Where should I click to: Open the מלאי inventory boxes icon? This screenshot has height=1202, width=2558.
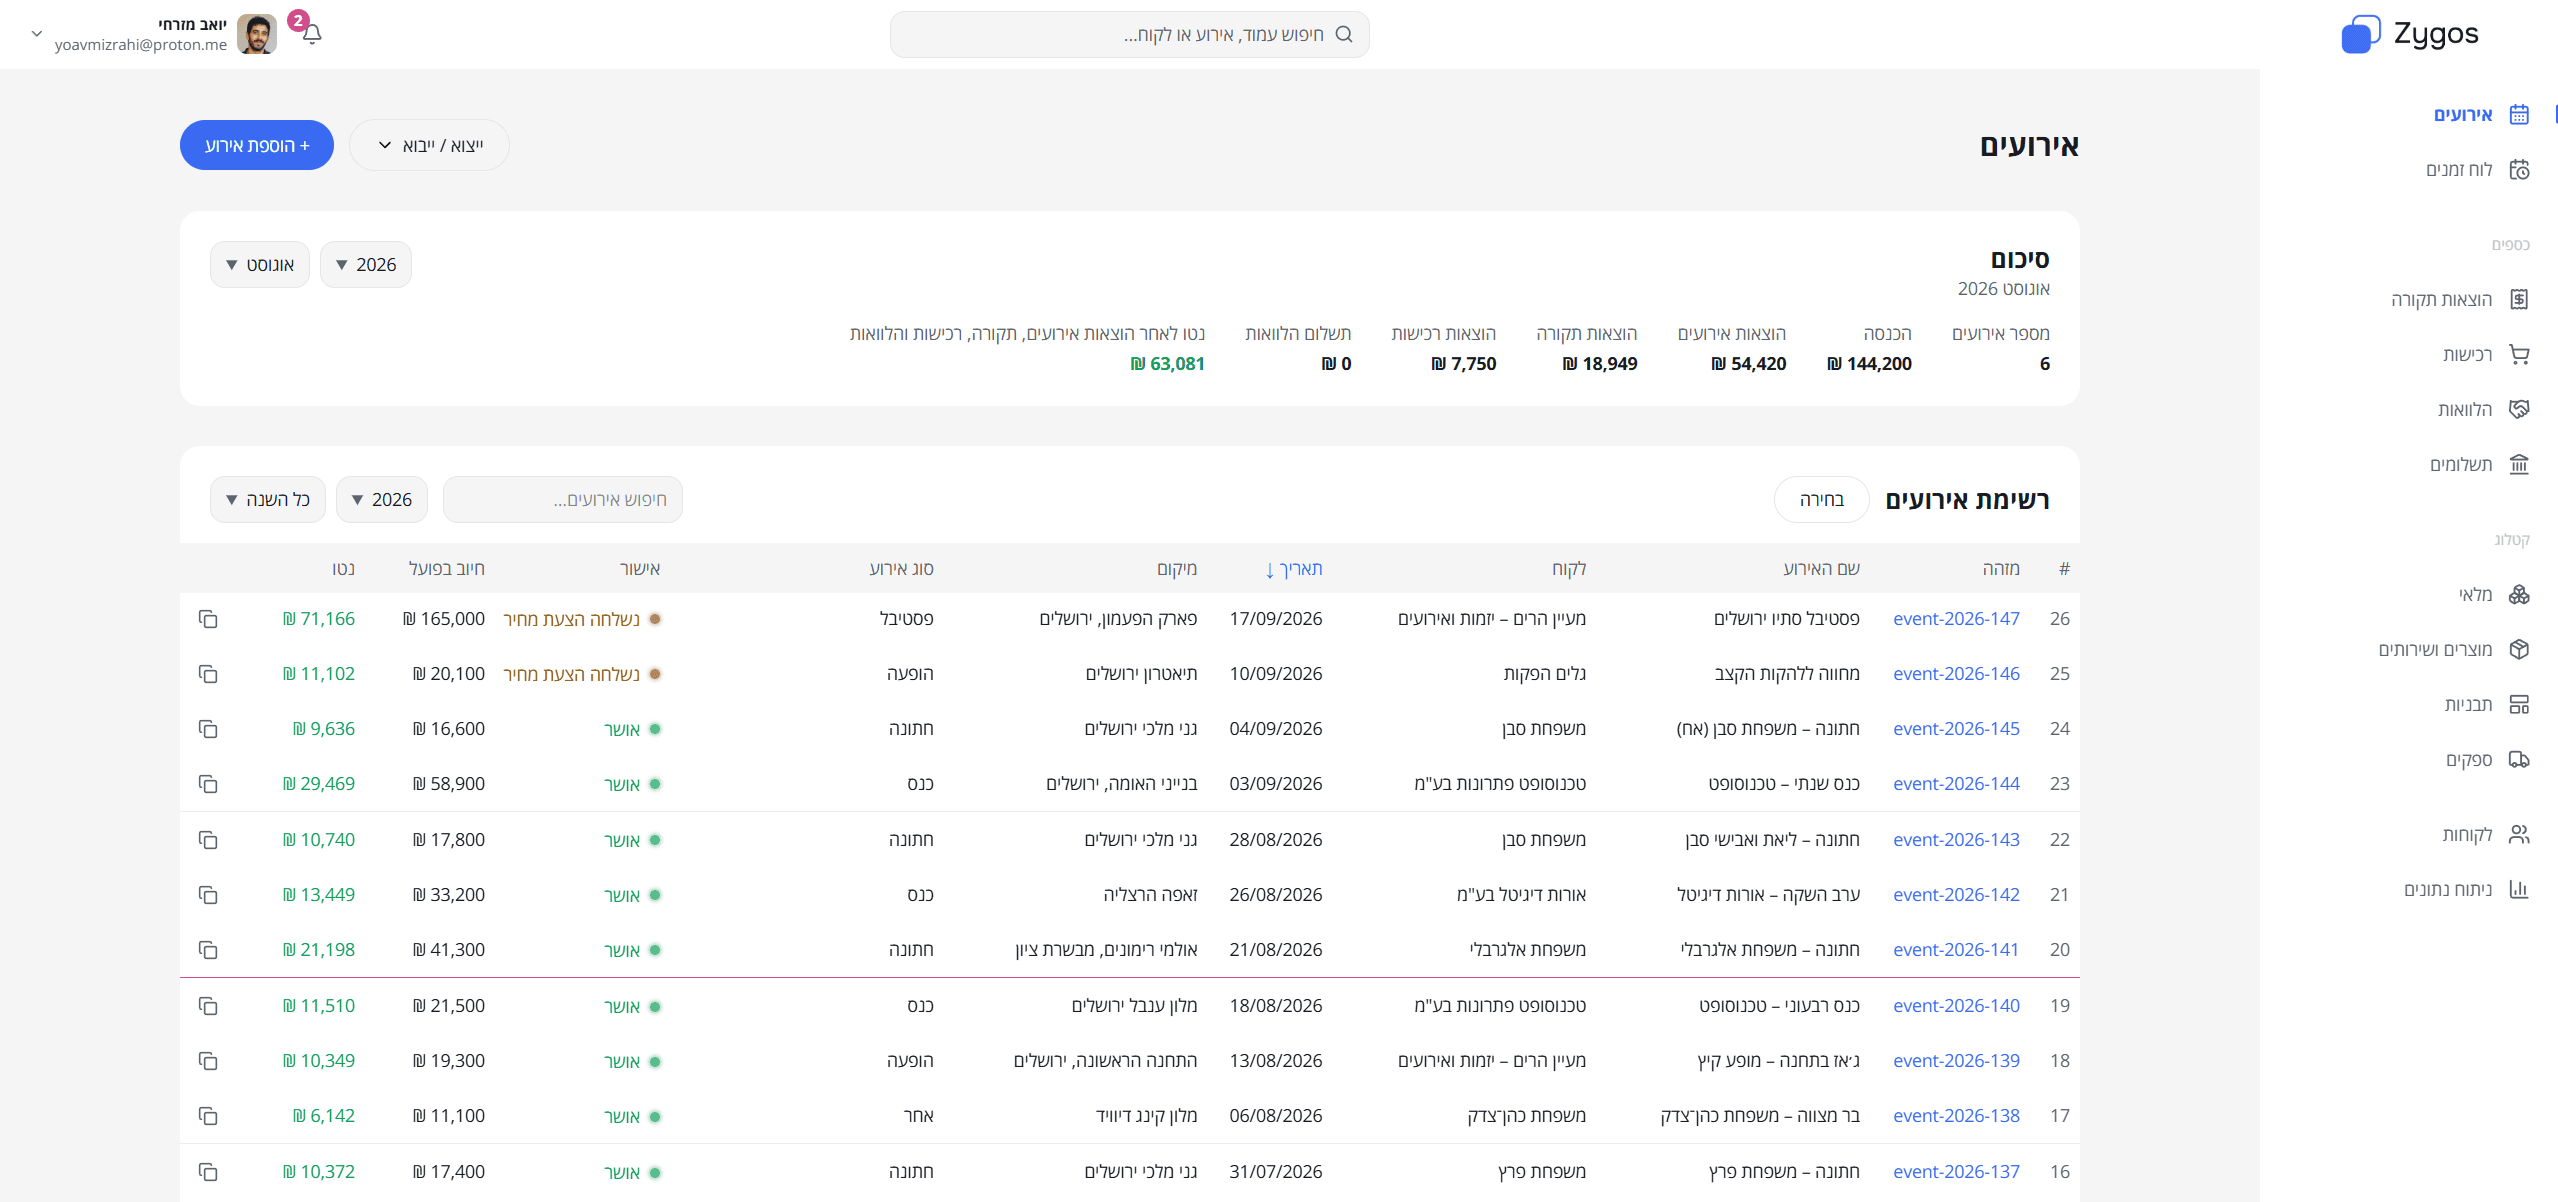2519,594
